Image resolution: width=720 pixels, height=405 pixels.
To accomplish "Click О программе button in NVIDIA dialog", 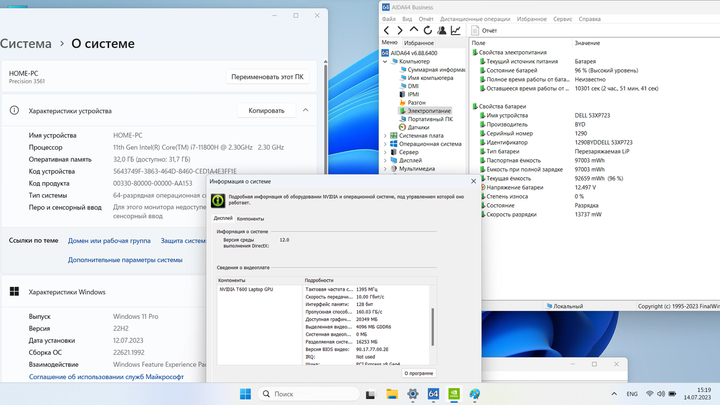I will [x=419, y=373].
